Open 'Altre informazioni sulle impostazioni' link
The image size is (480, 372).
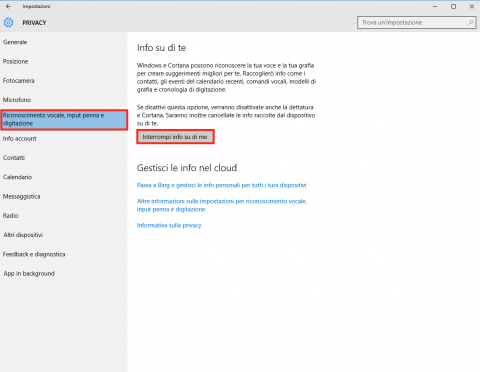coord(222,205)
